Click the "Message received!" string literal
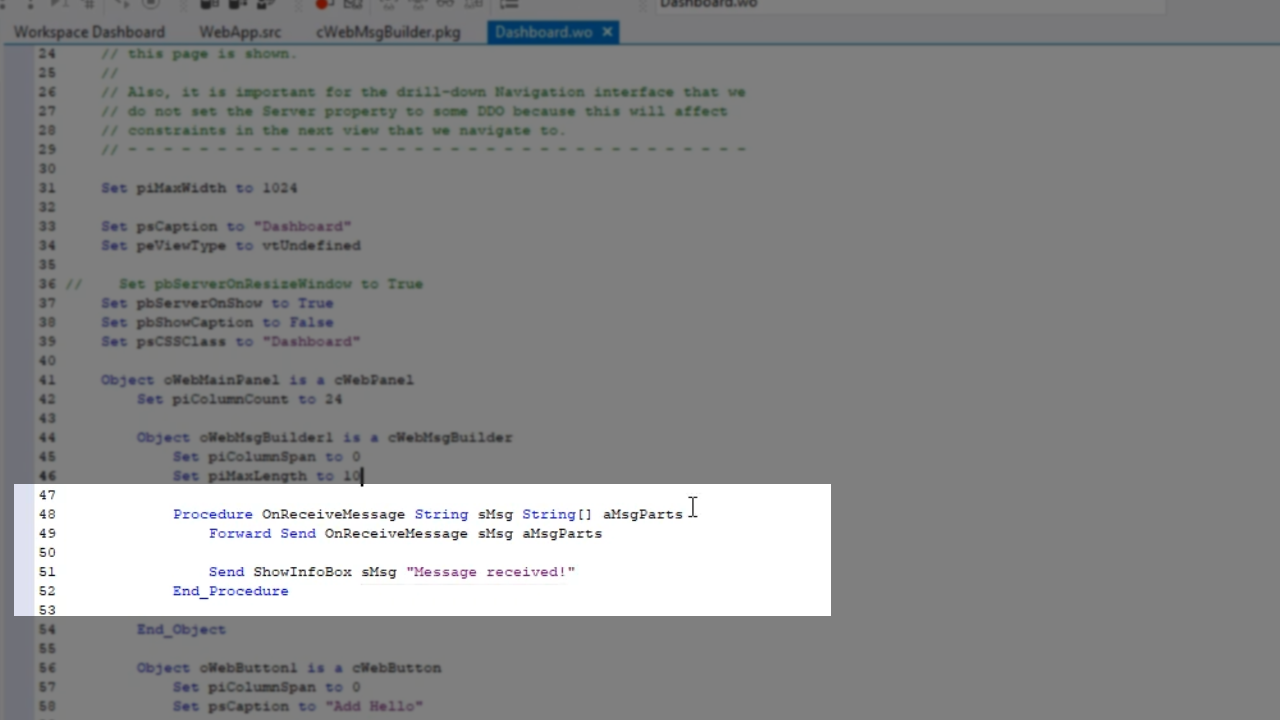This screenshot has height=720, width=1280. (x=490, y=572)
